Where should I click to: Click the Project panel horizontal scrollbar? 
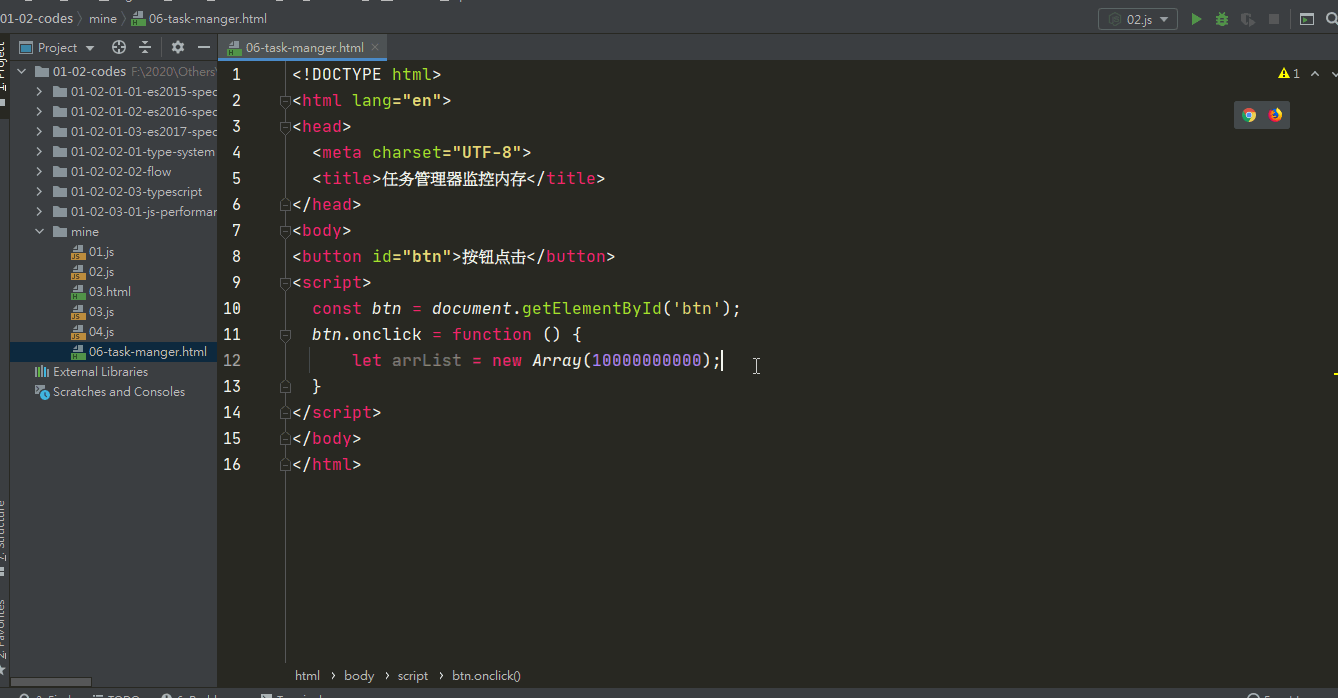click(x=51, y=681)
